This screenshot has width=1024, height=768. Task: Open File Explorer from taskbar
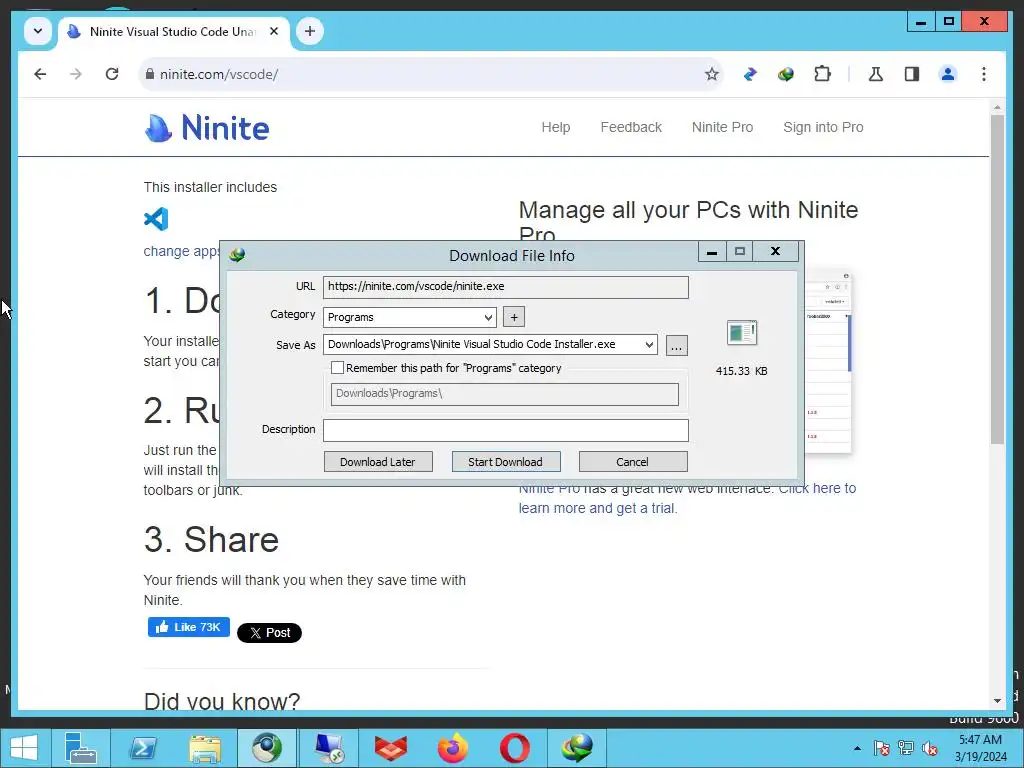click(x=204, y=748)
